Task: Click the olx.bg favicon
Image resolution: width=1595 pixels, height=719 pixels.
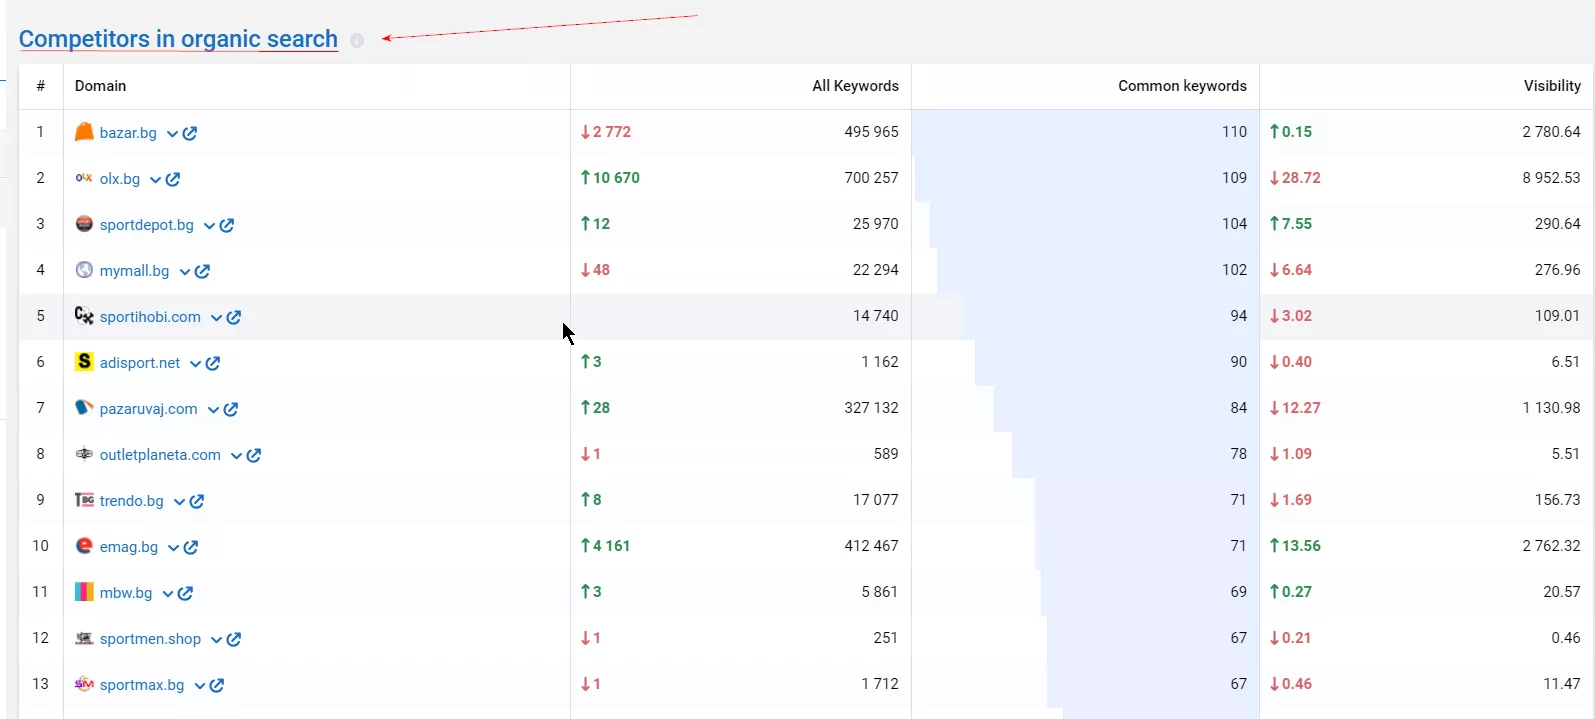Action: [x=84, y=177]
